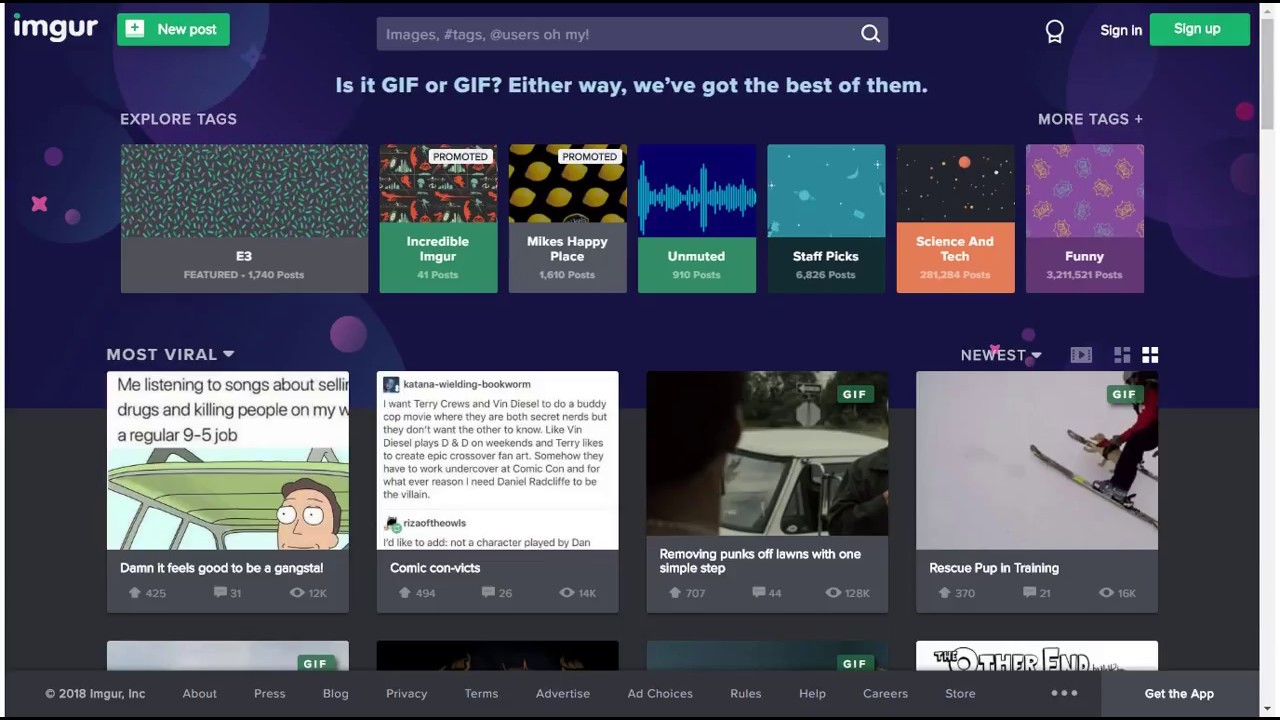Click views eye icon on Comic con-victs
This screenshot has width=1280, height=720.
567,593
